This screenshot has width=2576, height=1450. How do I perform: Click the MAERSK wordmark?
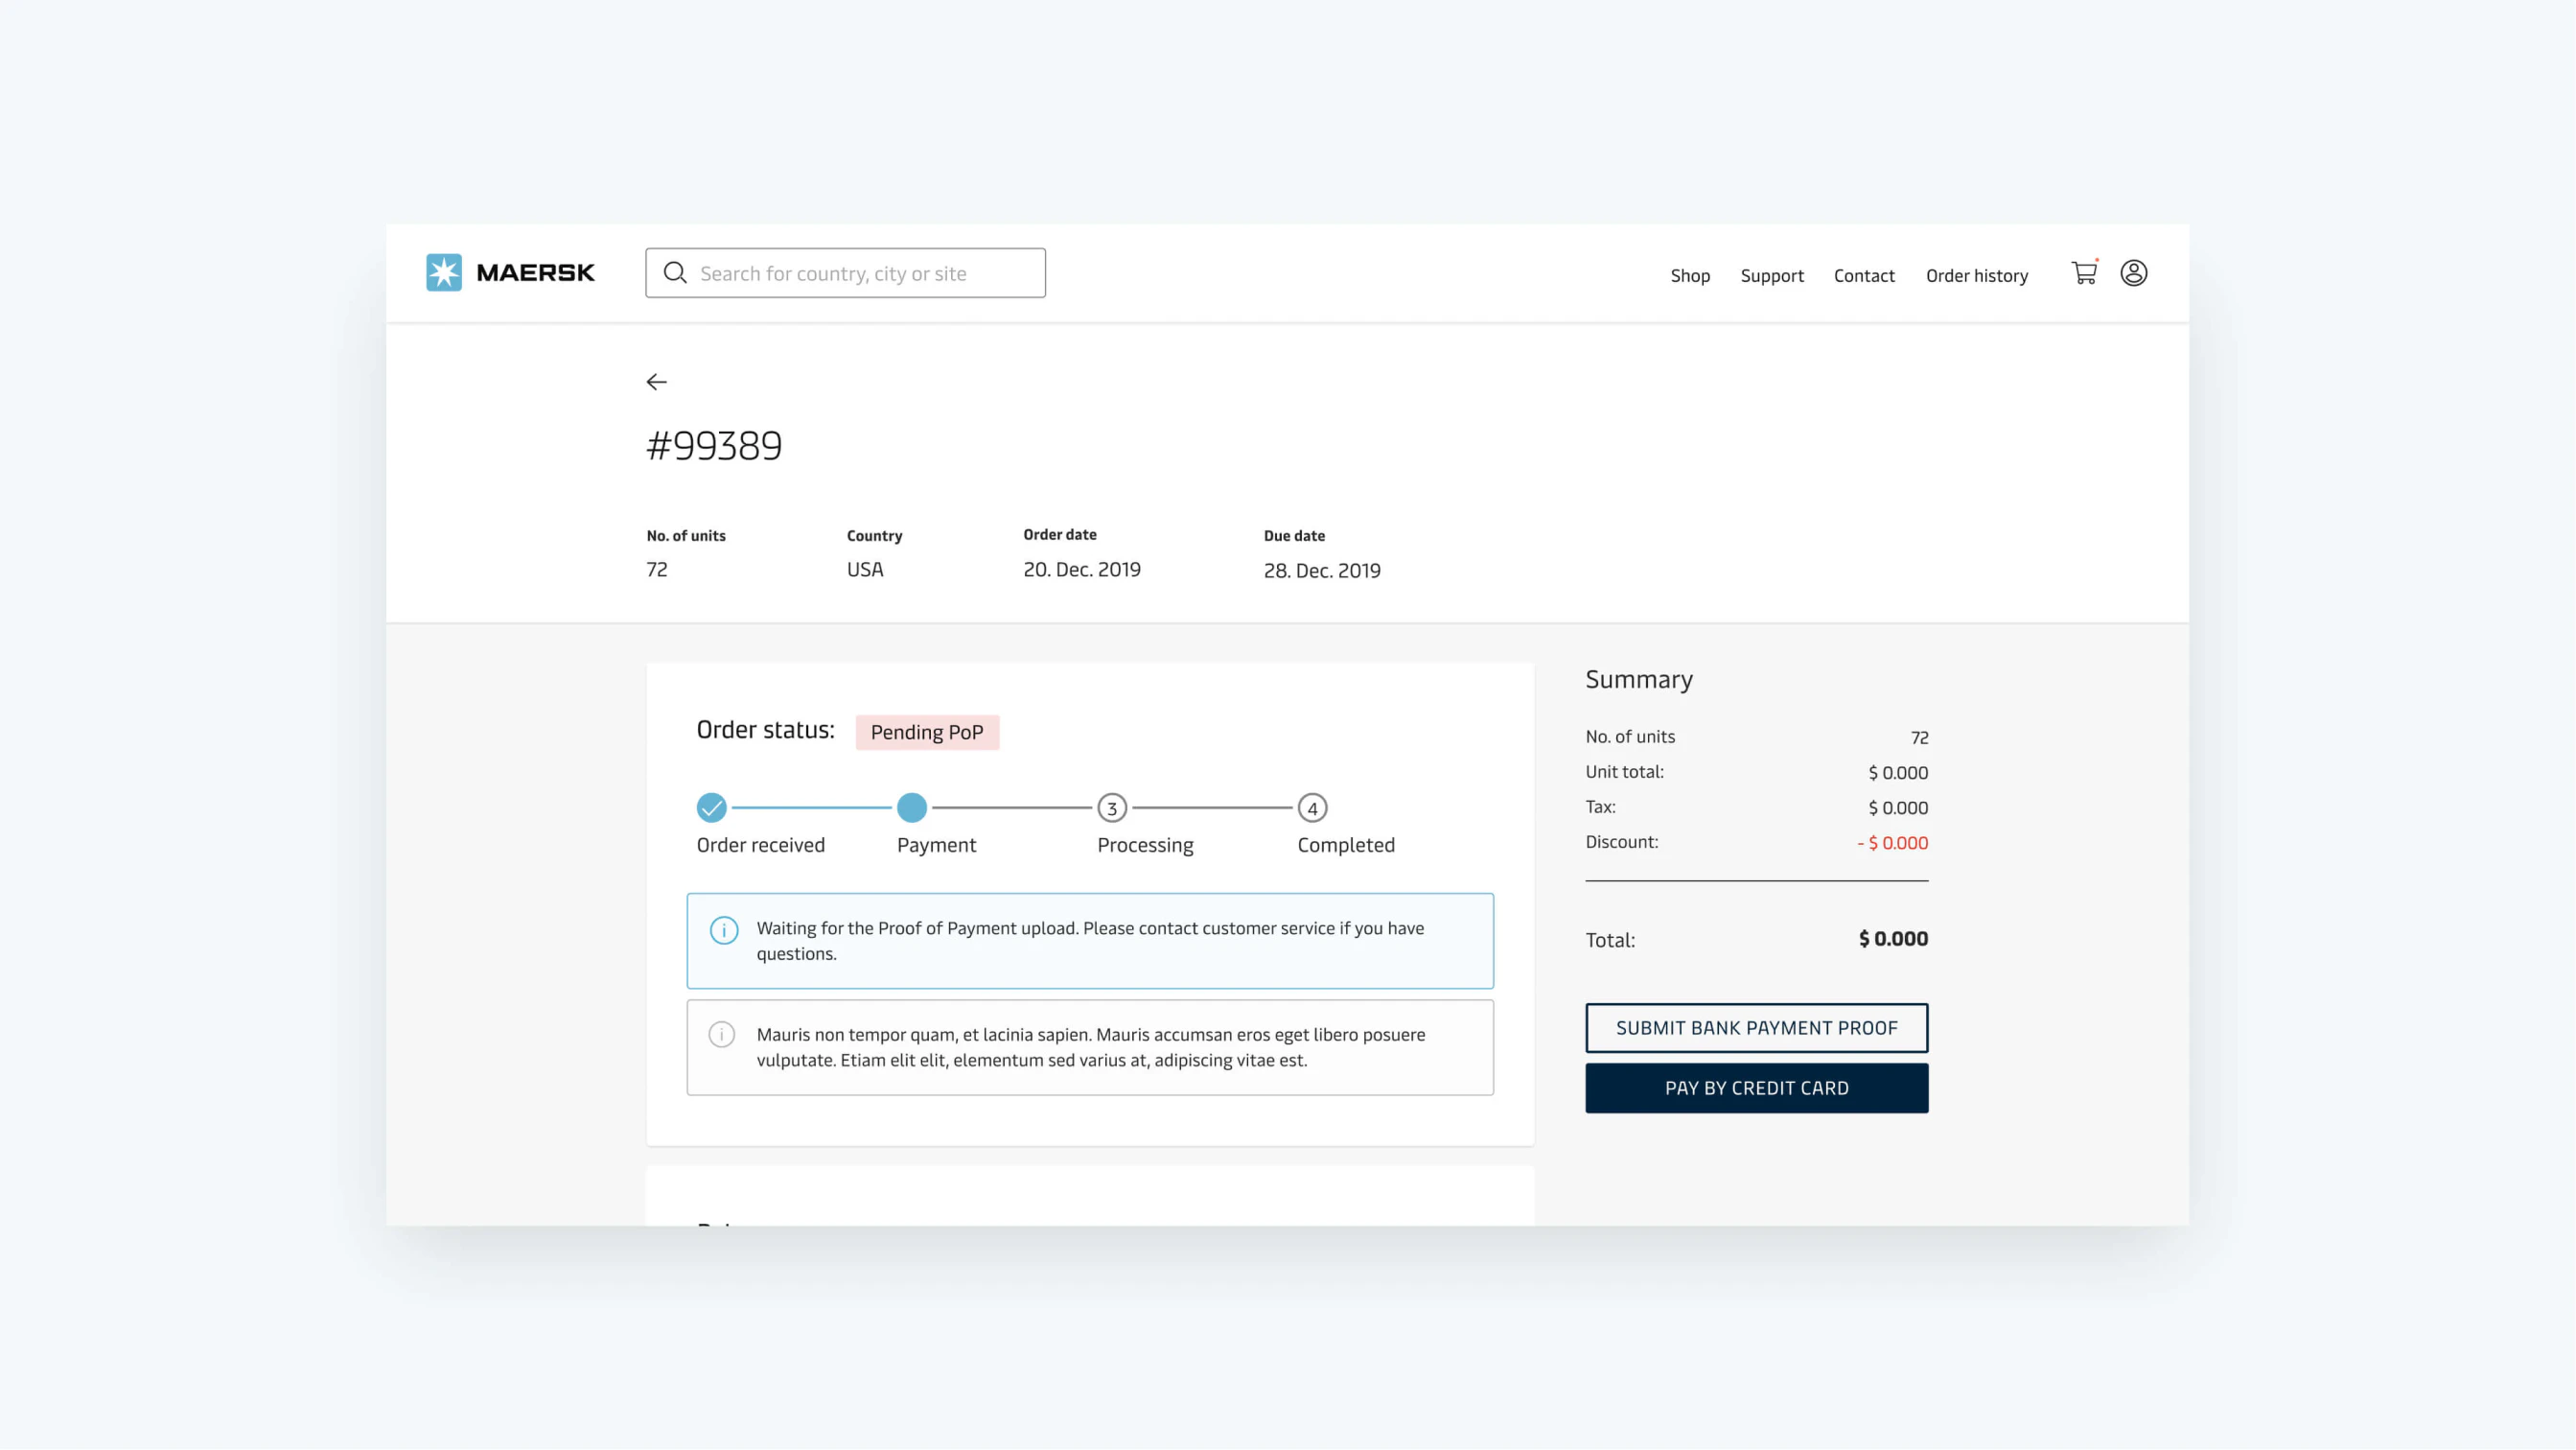point(536,272)
